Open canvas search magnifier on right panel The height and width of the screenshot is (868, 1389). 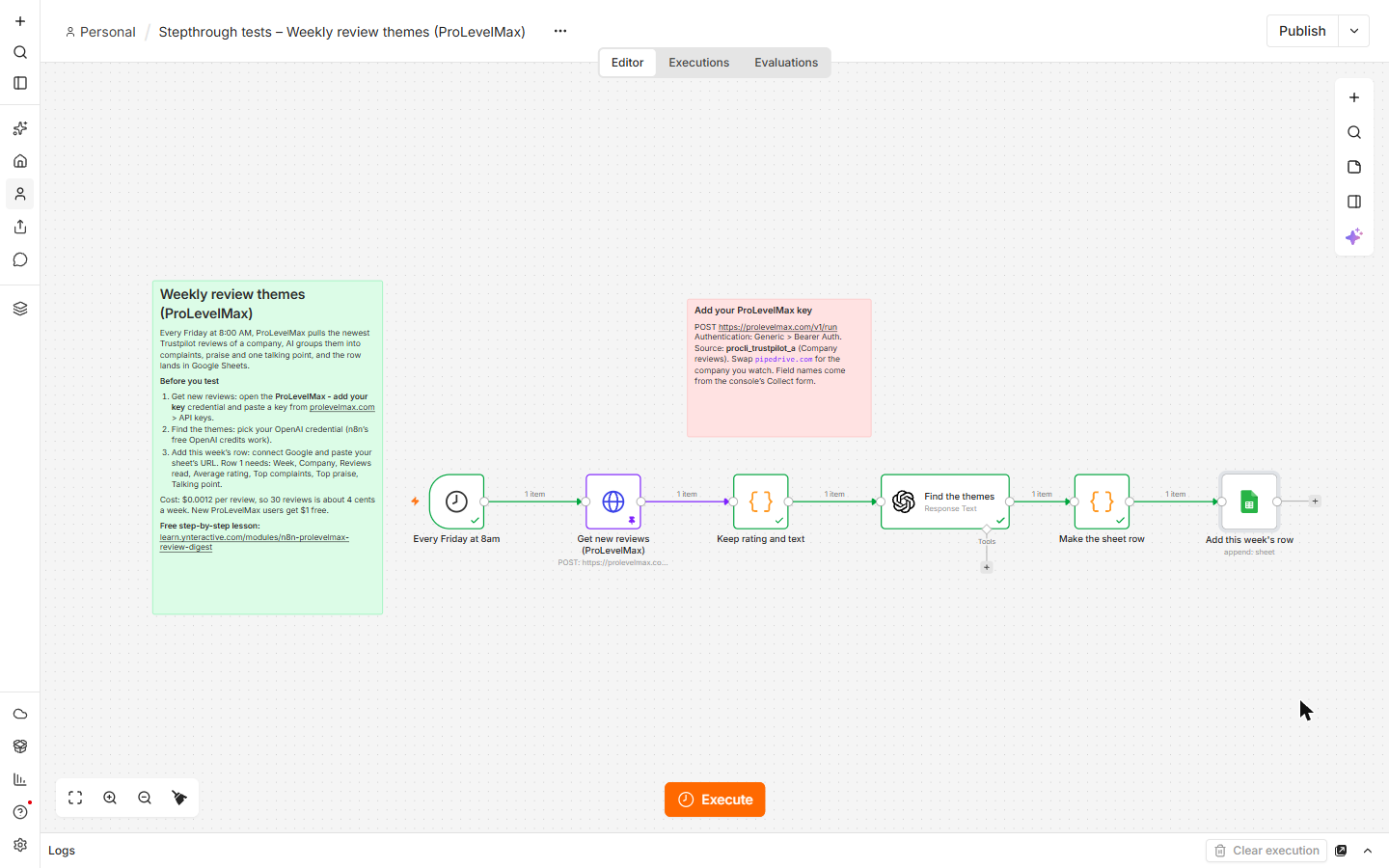click(x=1354, y=132)
